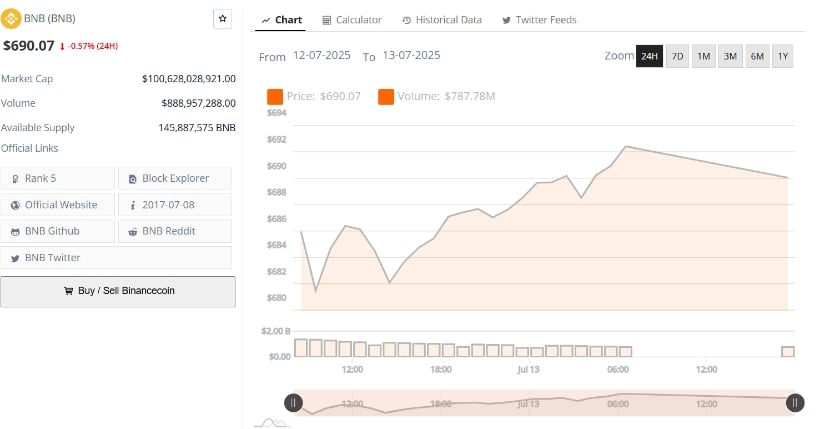This screenshot has height=429, width=825.
Task: Open the BNB Reddit link
Action: click(175, 231)
